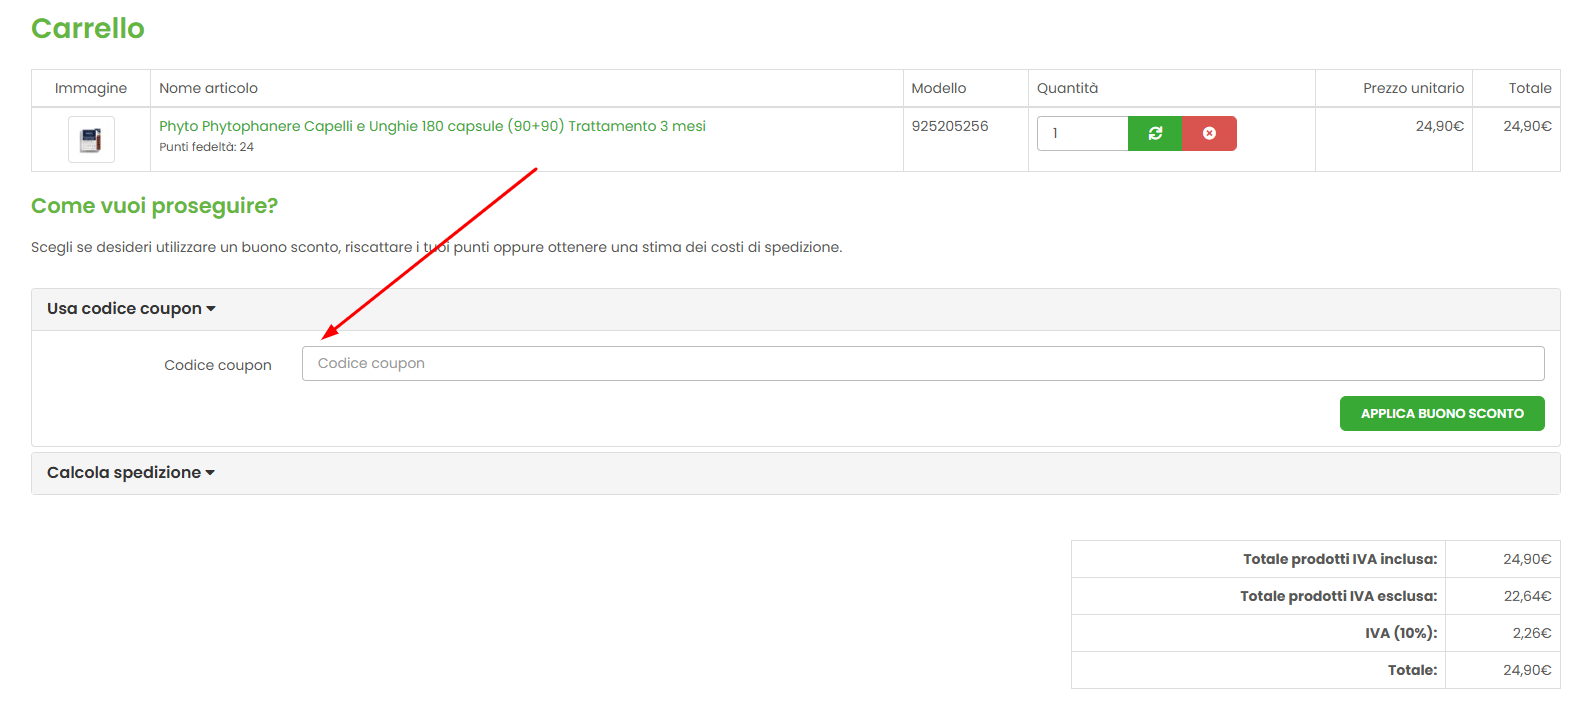Remove the item with the red X icon
This screenshot has height=712, width=1587.
point(1209,133)
